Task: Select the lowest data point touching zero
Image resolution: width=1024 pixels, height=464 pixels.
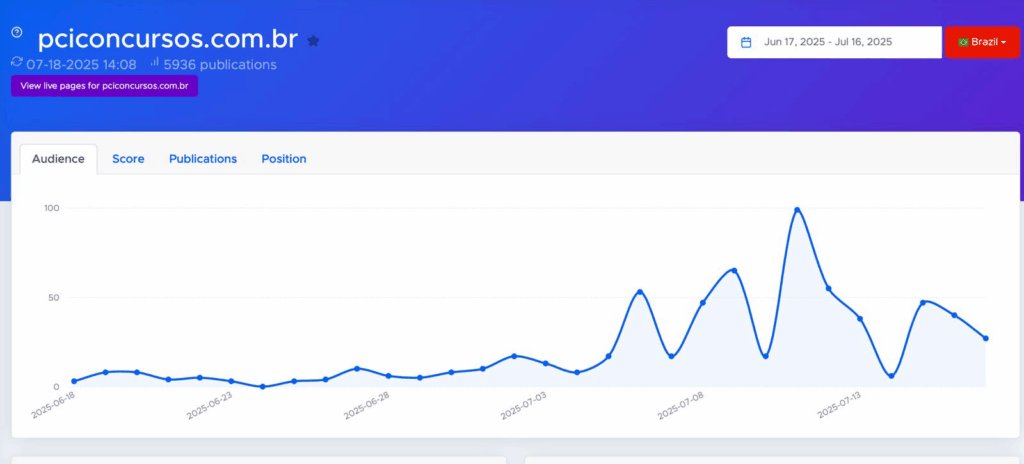Action: (262, 386)
